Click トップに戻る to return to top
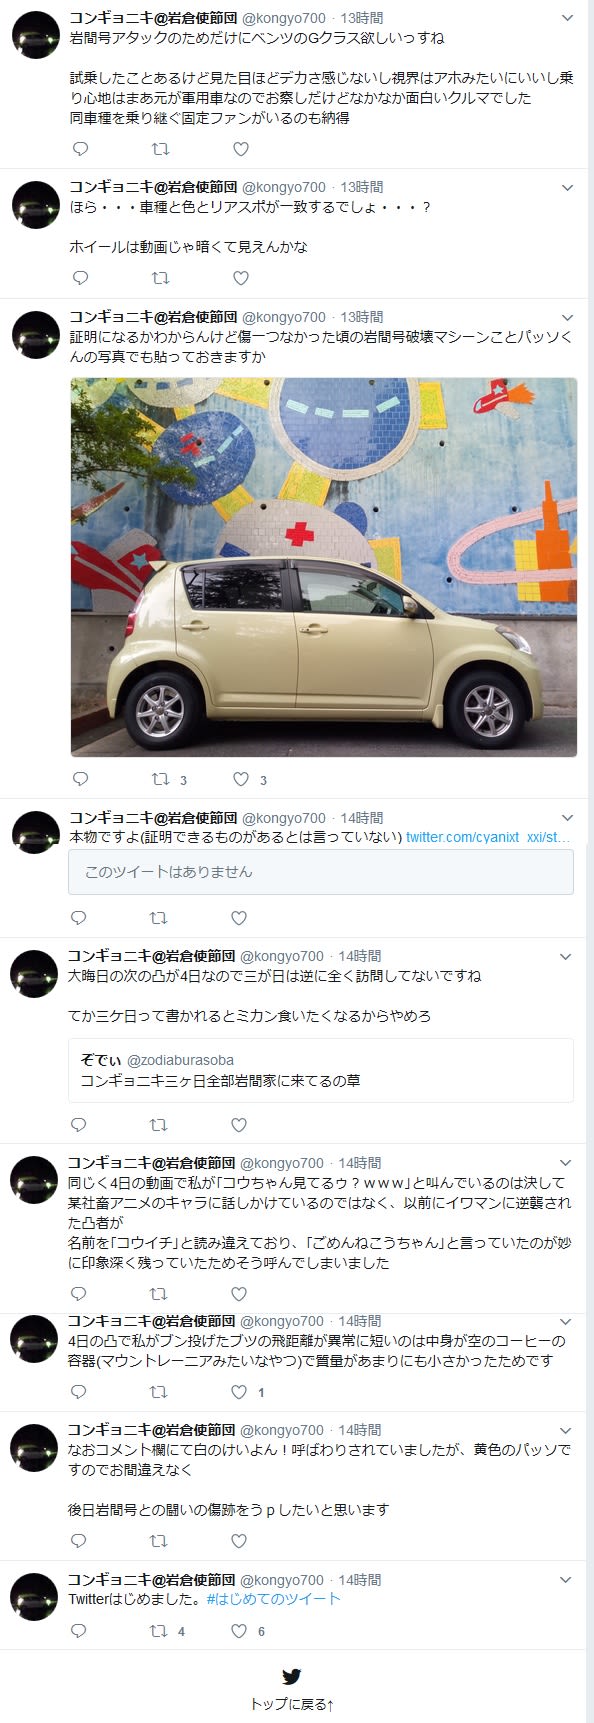This screenshot has height=1723, width=594. [x=291, y=1704]
